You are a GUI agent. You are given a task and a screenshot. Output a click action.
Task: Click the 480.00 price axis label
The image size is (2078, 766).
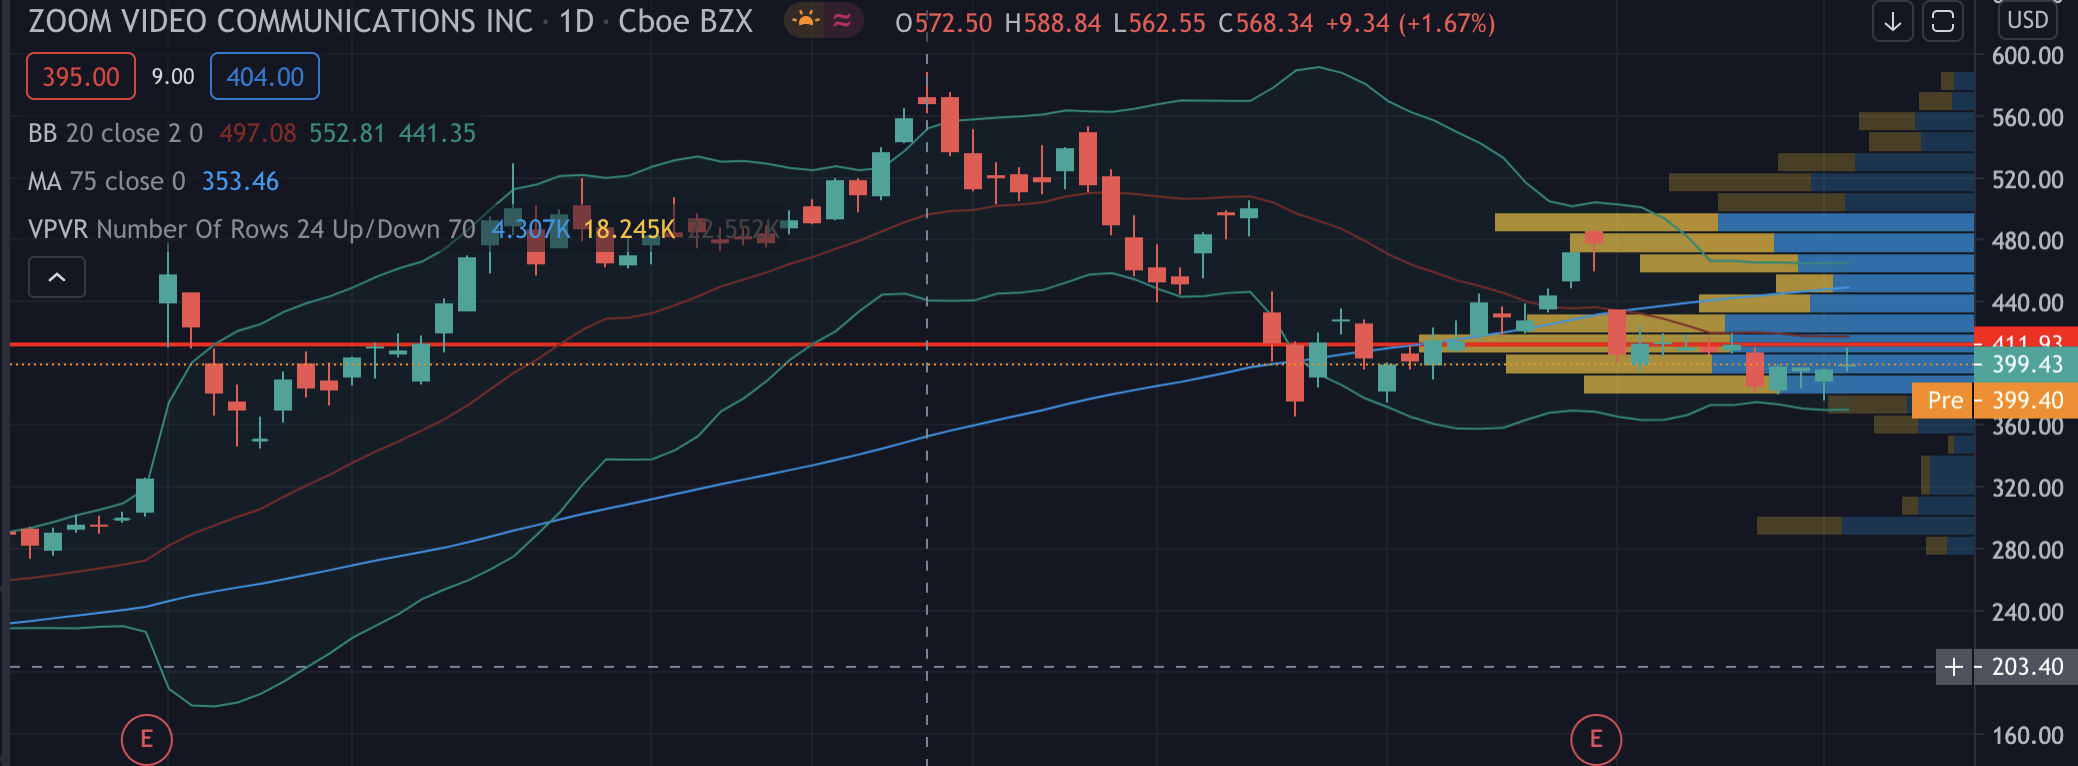click(2028, 241)
